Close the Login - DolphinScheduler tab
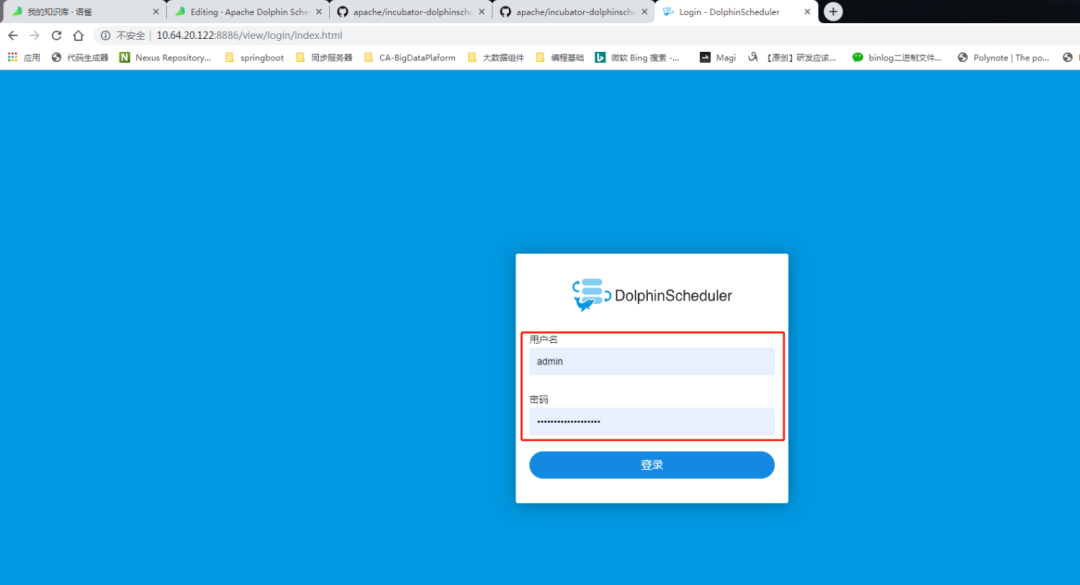Screen dimensions: 1080x585 coord(807,12)
